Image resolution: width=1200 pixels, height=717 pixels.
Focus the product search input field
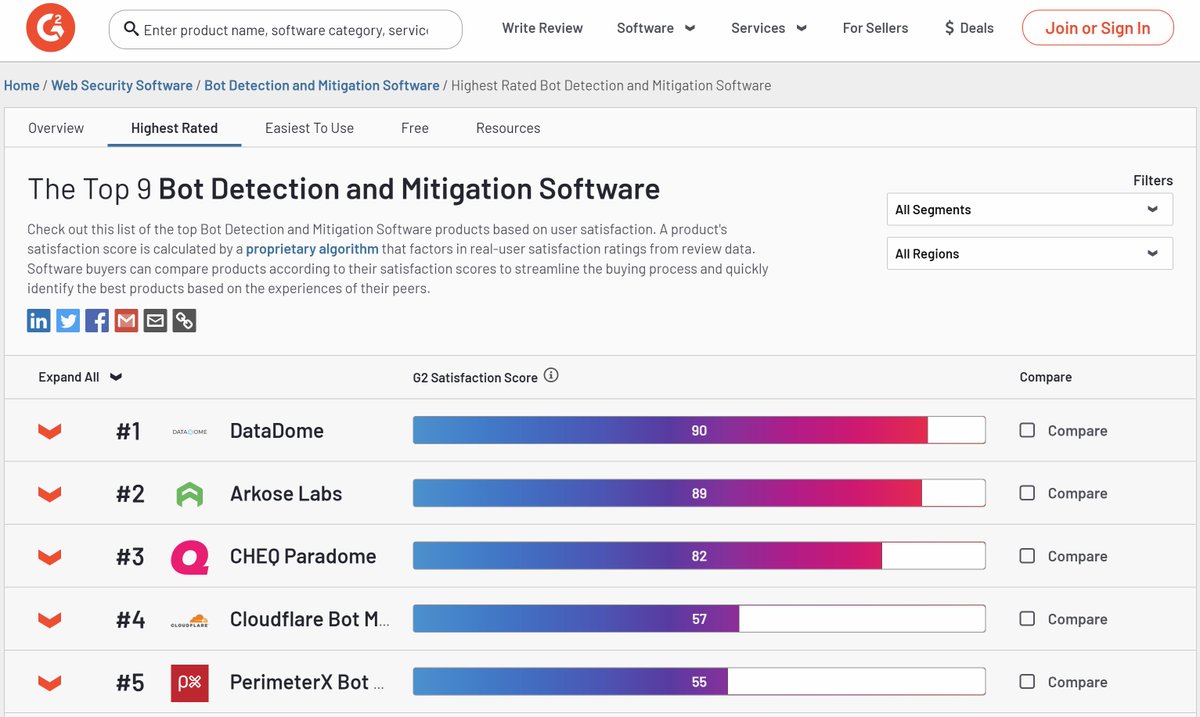[x=285, y=30]
